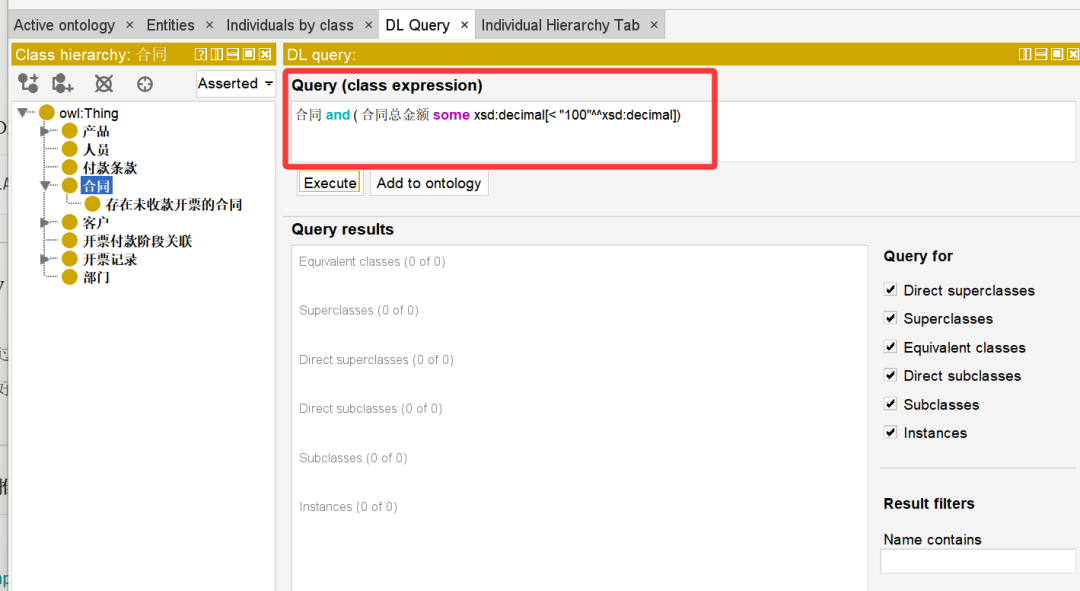Close the Entities tab
1080x591 pixels.
pos(209,25)
